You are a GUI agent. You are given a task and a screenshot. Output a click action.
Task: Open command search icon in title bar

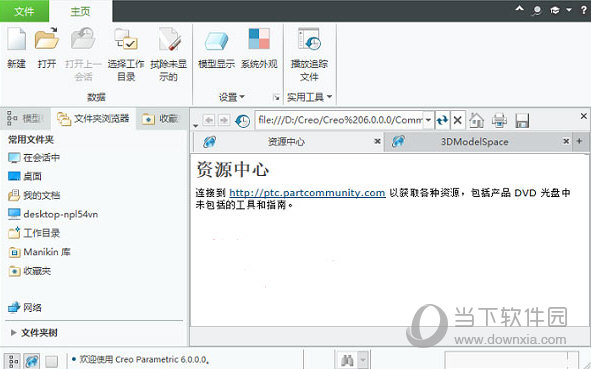point(537,11)
